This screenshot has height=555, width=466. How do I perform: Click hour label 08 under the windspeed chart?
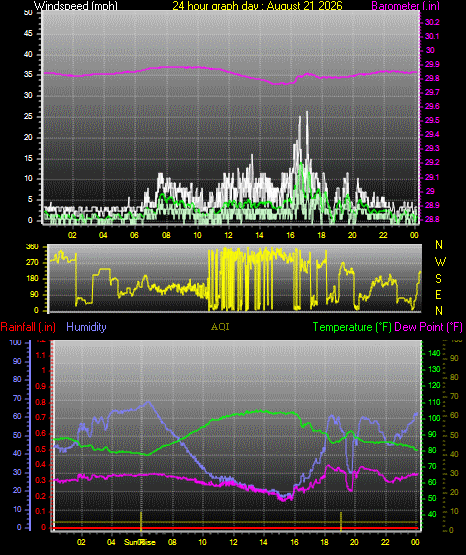[166, 235]
